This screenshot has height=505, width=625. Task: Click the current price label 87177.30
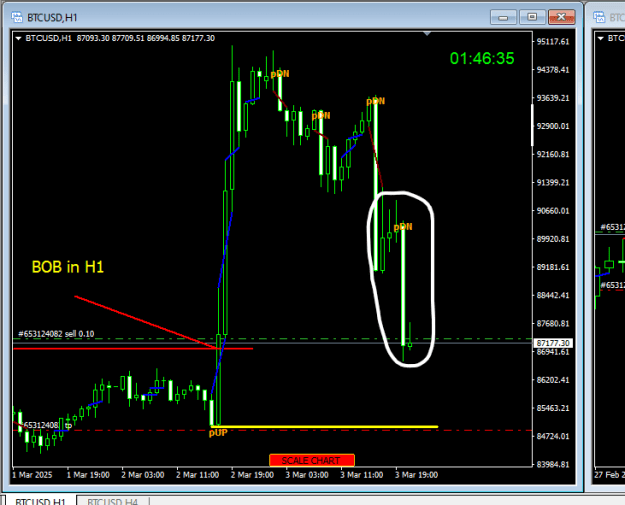tap(552, 343)
